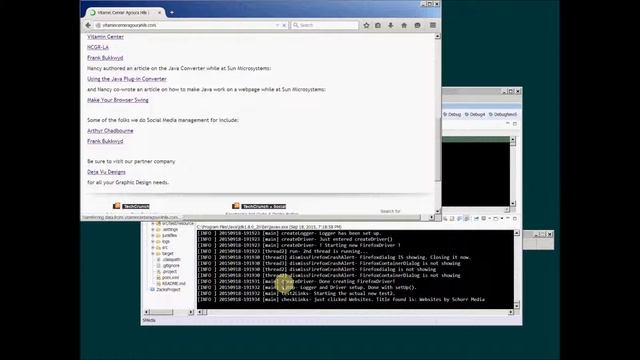Open the downloads arrow icon
The width and height of the screenshot is (640, 360).
pos(391,25)
